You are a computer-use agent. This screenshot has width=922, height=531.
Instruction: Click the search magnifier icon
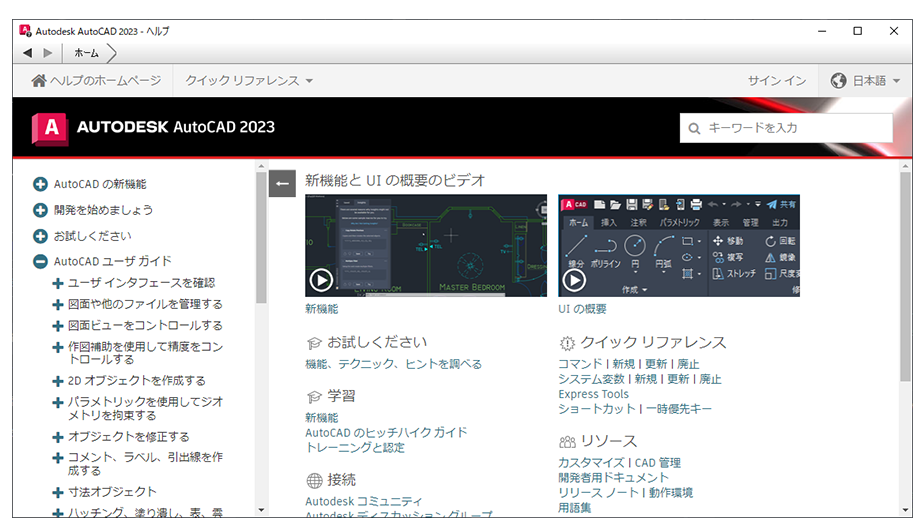click(694, 128)
